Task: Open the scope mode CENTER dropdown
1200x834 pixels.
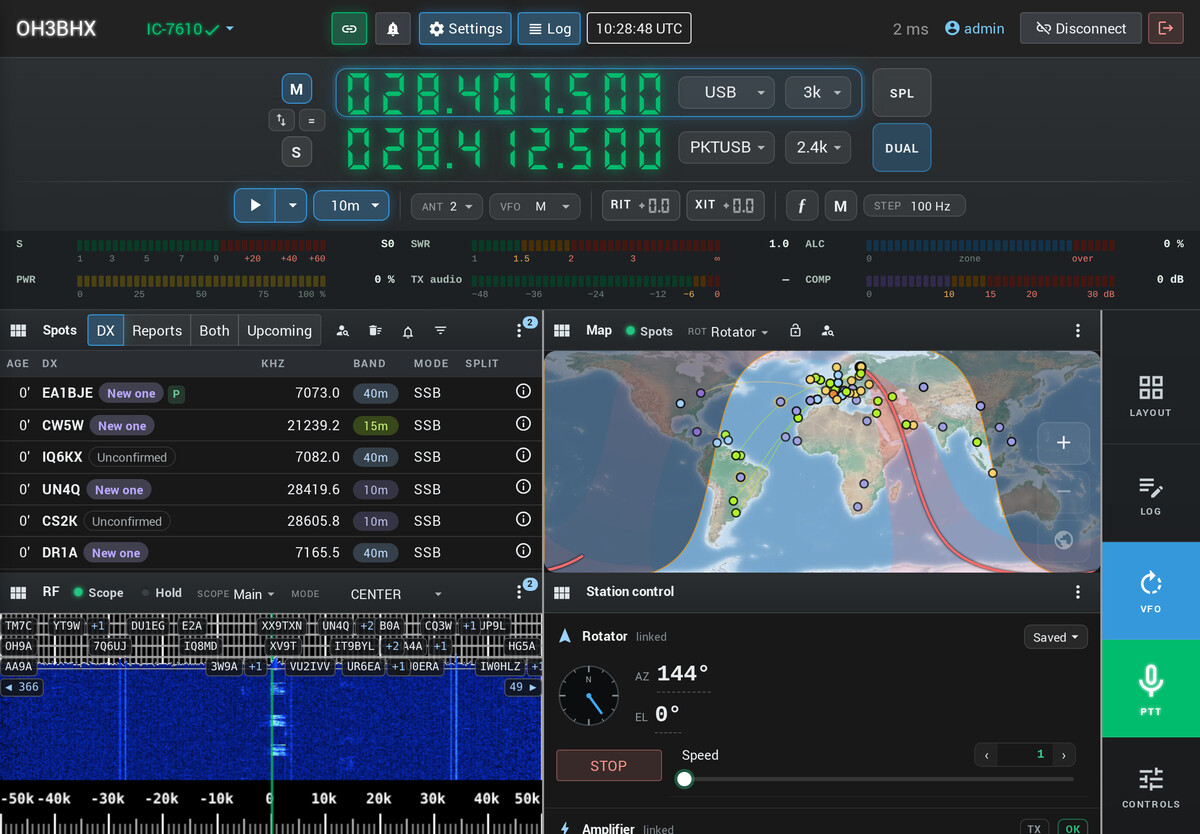Action: point(396,594)
